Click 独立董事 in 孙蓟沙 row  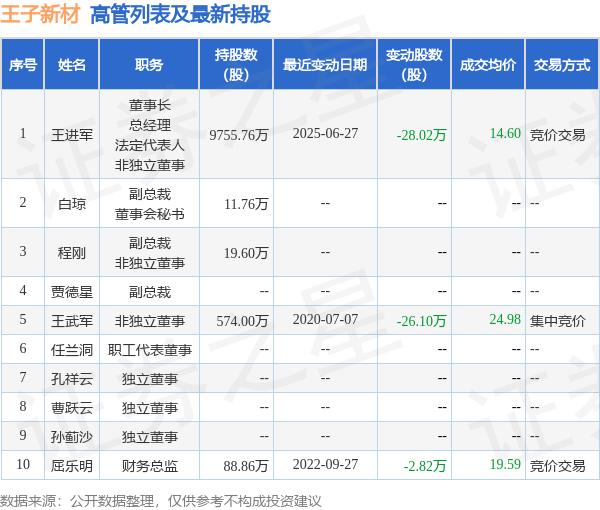(x=150, y=437)
